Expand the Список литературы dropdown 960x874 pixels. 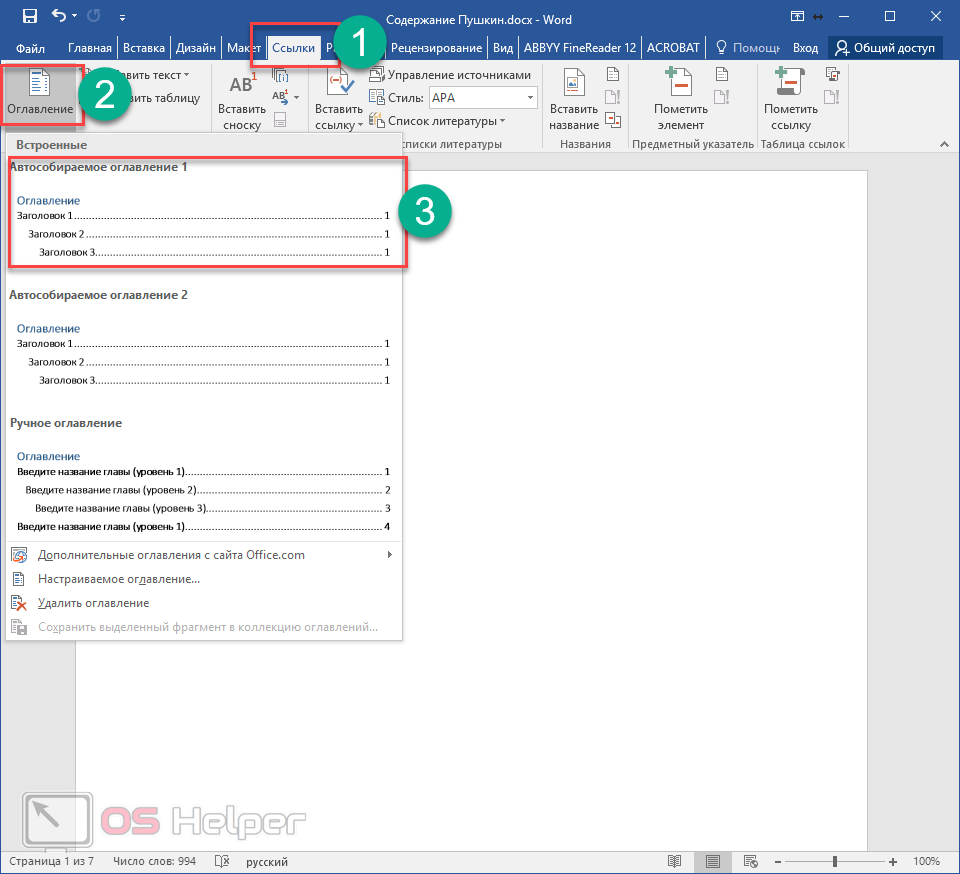(x=502, y=121)
